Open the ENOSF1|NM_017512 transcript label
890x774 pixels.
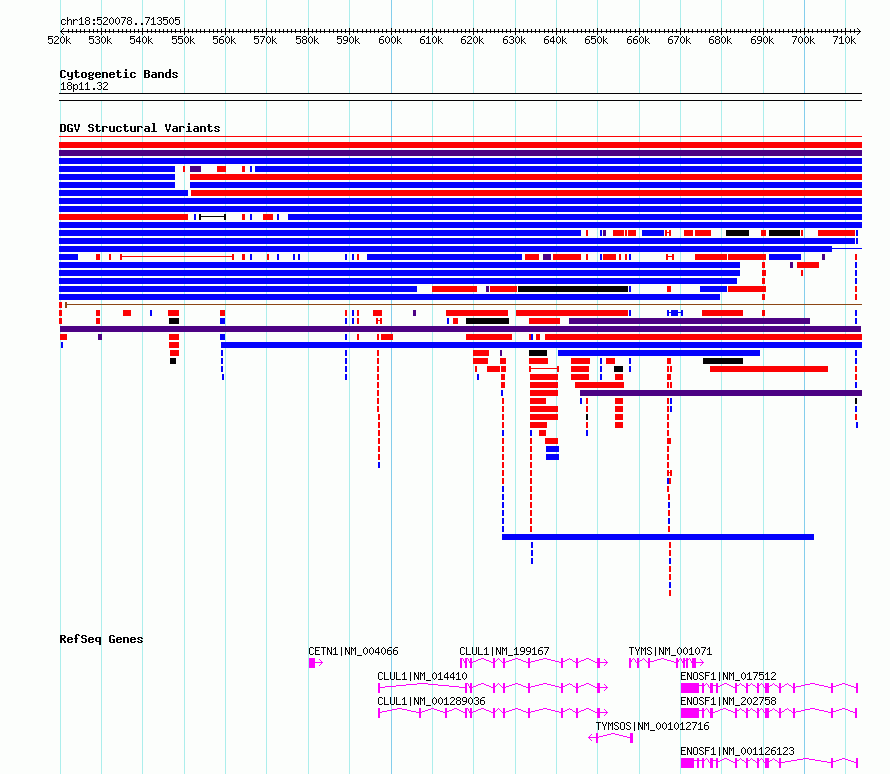728,676
